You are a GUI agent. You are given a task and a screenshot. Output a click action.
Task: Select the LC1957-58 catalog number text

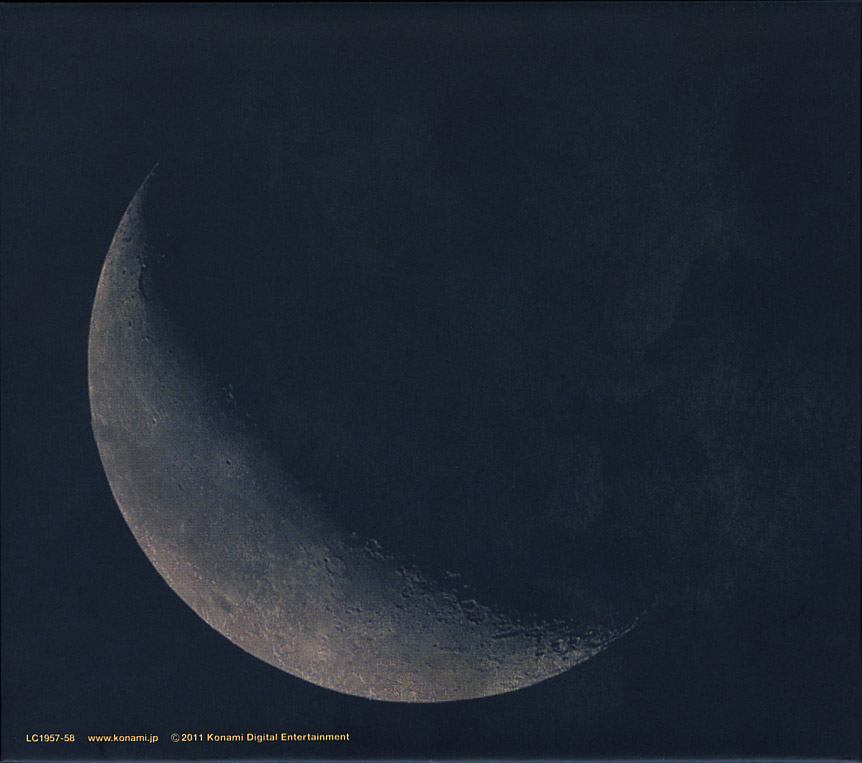[x=50, y=738]
